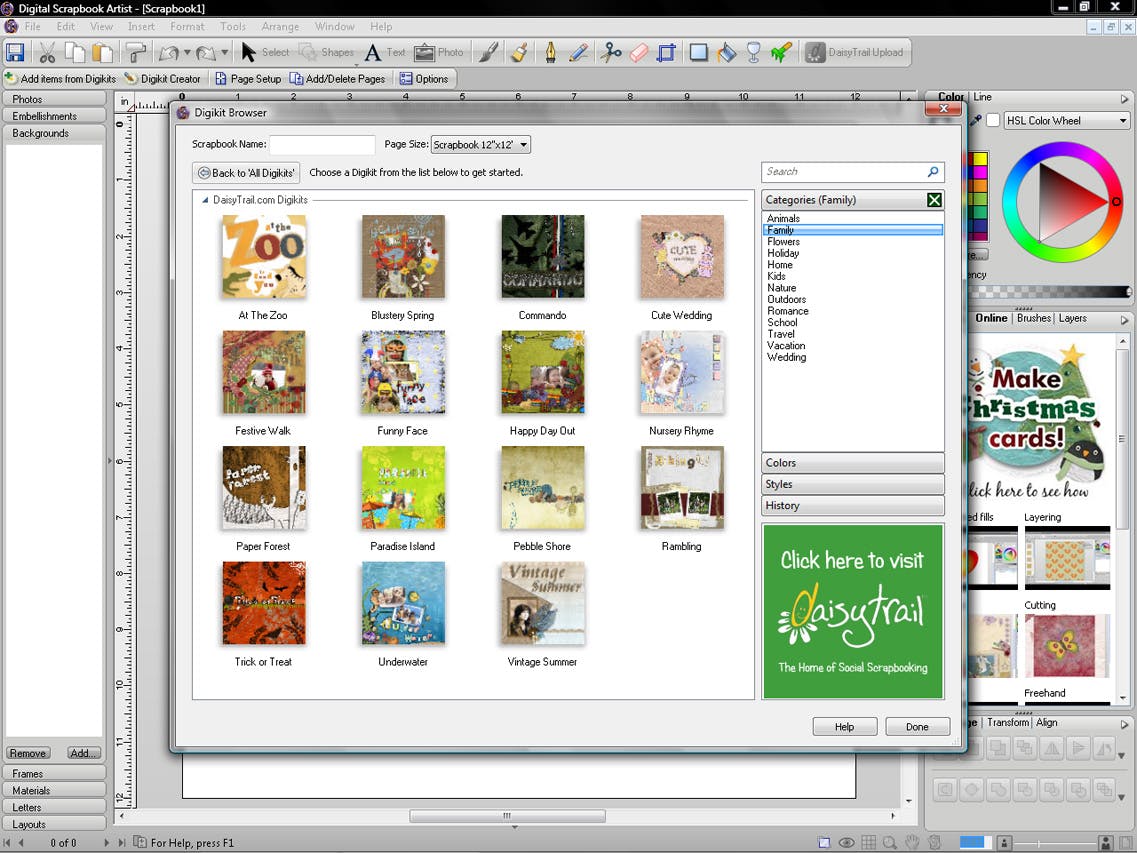Viewport: 1137px width, 853px height.
Task: Switch to the Brushes tab
Action: click(x=1034, y=318)
